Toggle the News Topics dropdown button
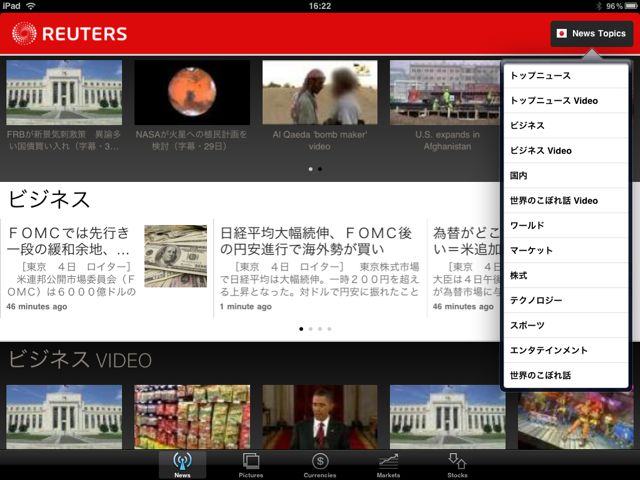Viewport: 640px width, 480px height. pos(592,33)
